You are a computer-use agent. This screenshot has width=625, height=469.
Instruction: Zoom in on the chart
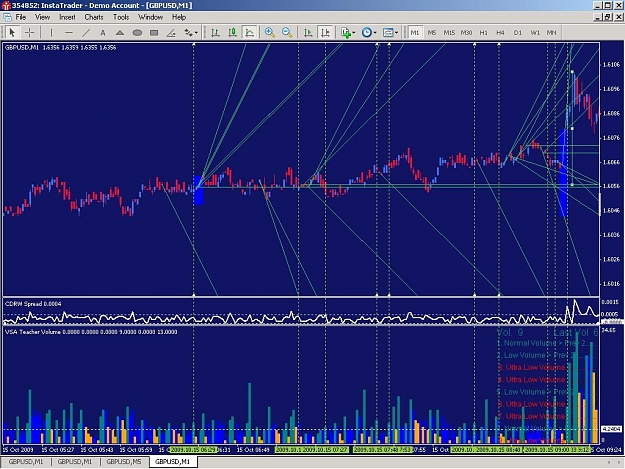(270, 32)
